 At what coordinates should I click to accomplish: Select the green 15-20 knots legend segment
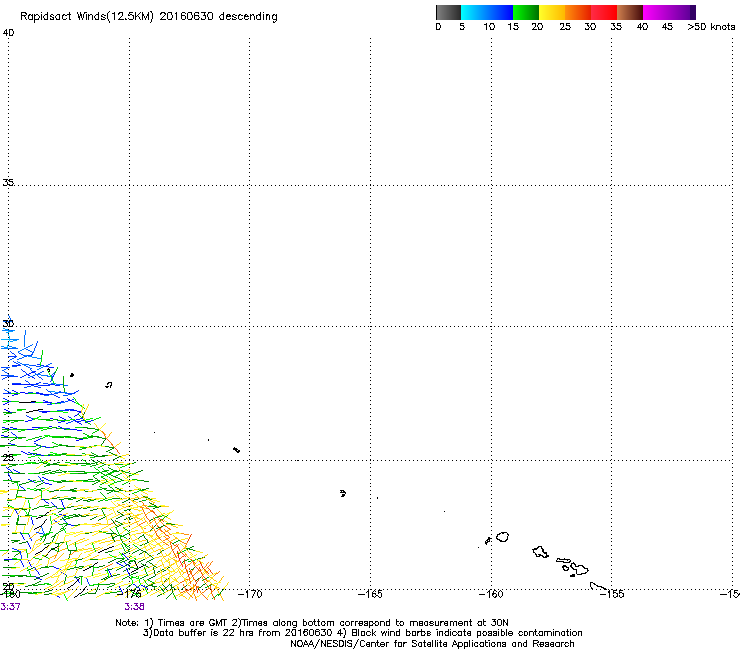[526, 12]
